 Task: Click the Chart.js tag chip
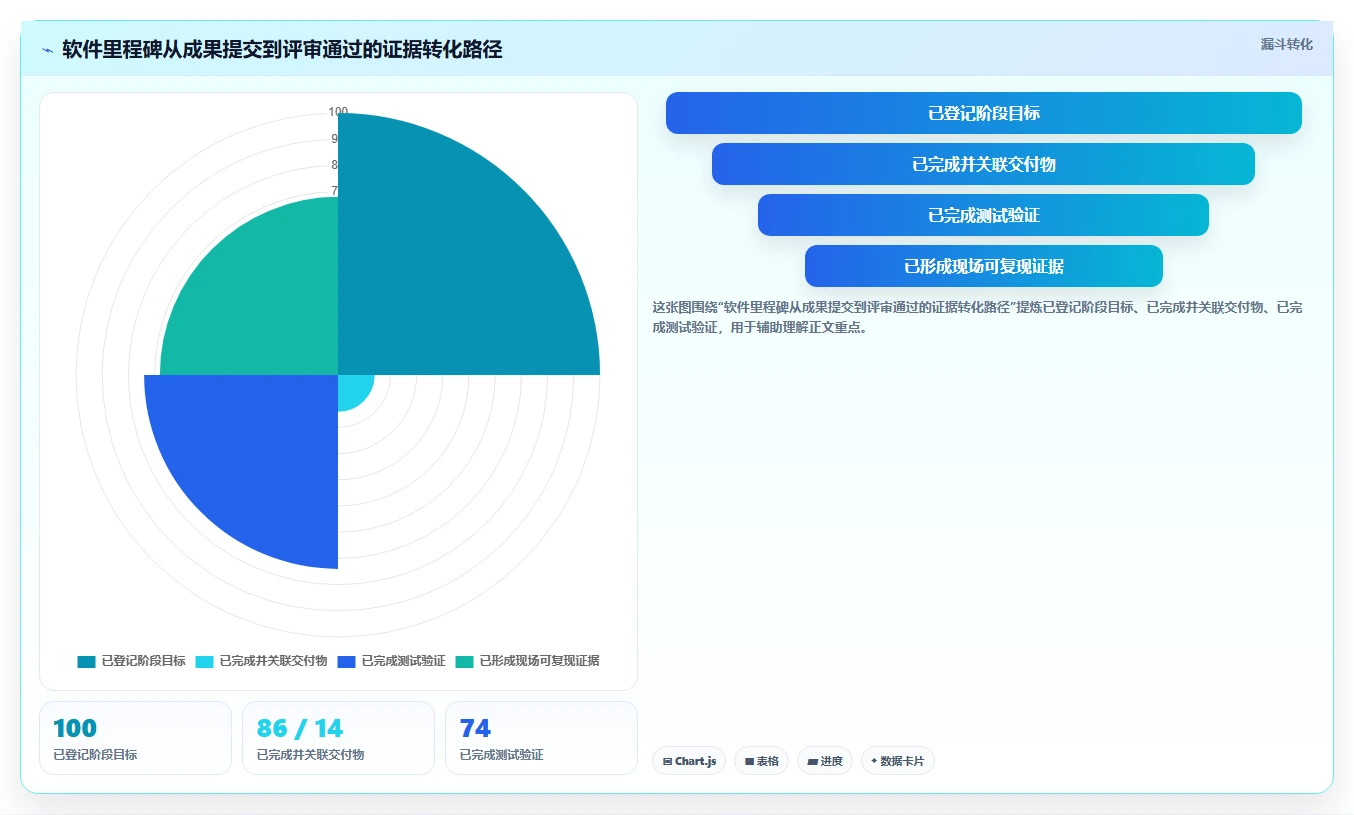tap(689, 761)
